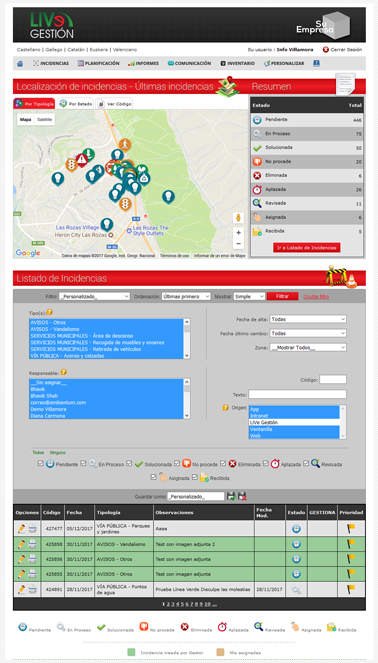Image resolution: width=378 pixels, height=663 pixels.
Task: Click the orange pedestrian map marker
Action: click(x=125, y=144)
